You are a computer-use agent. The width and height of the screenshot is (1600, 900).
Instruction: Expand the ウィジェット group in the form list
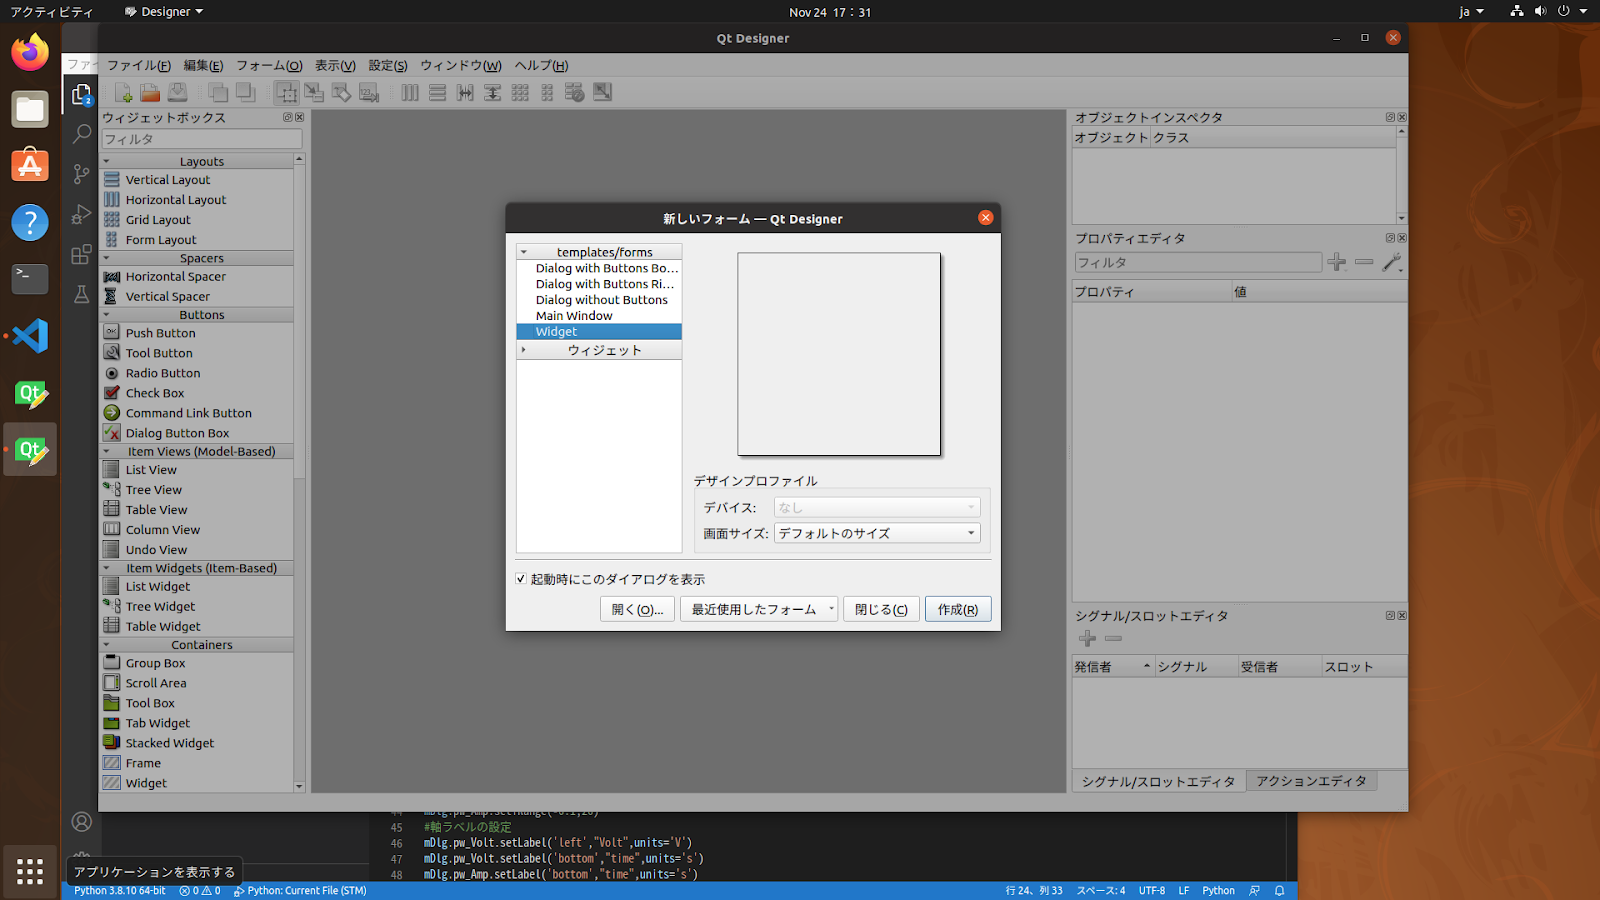523,350
